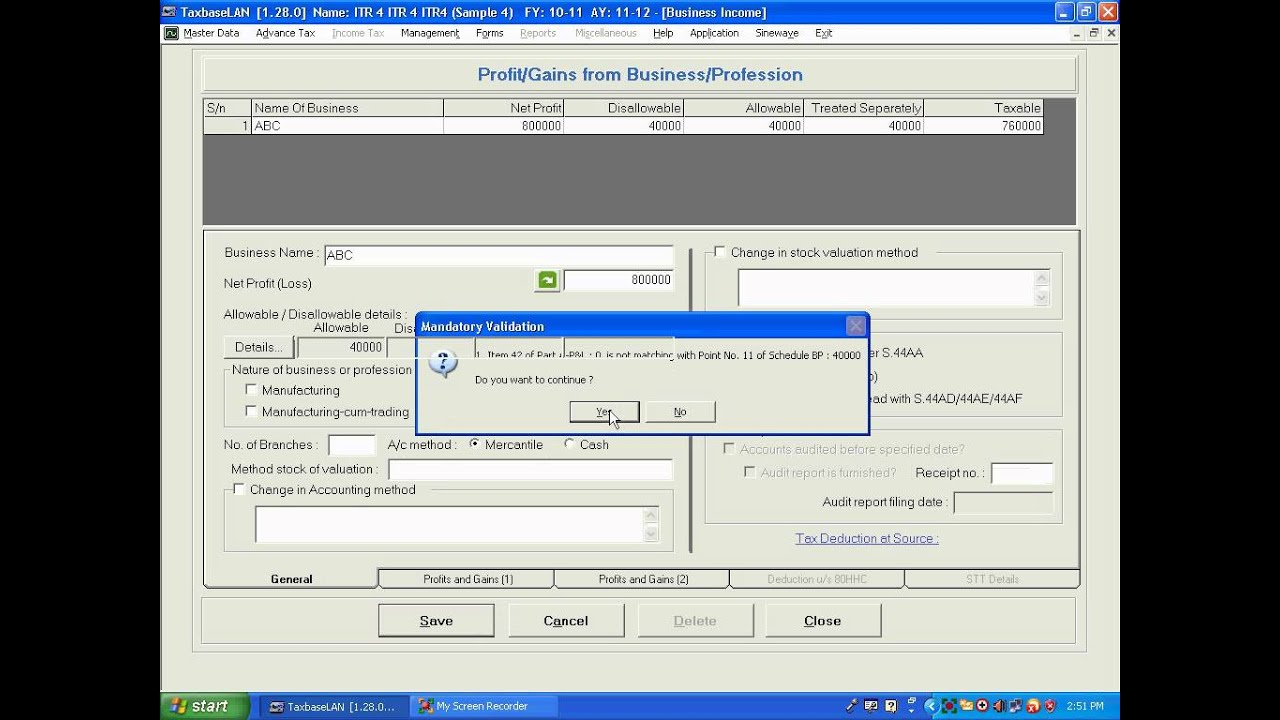Click the Audit report filing date field
Viewport: 1280px width, 720px height.
(x=1003, y=502)
